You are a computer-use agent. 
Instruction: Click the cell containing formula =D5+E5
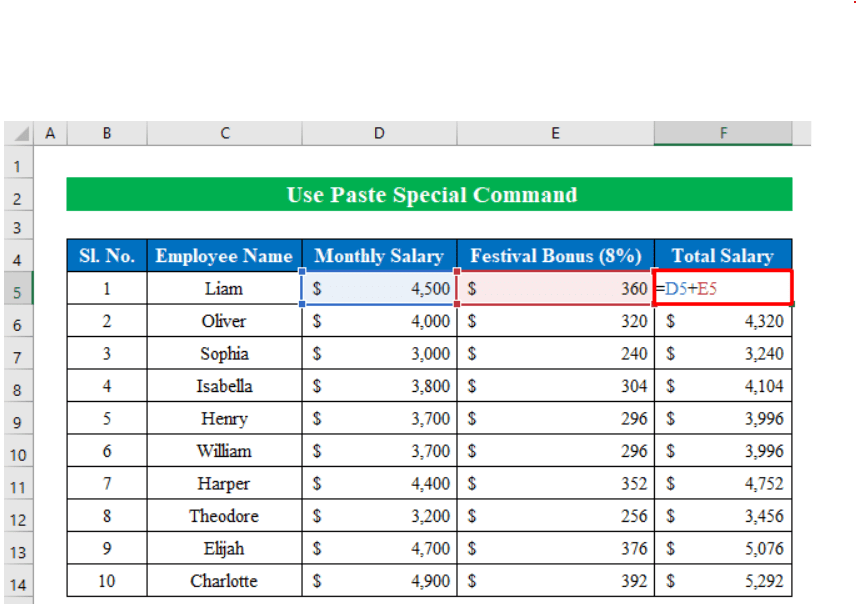pyautogui.click(x=722, y=288)
